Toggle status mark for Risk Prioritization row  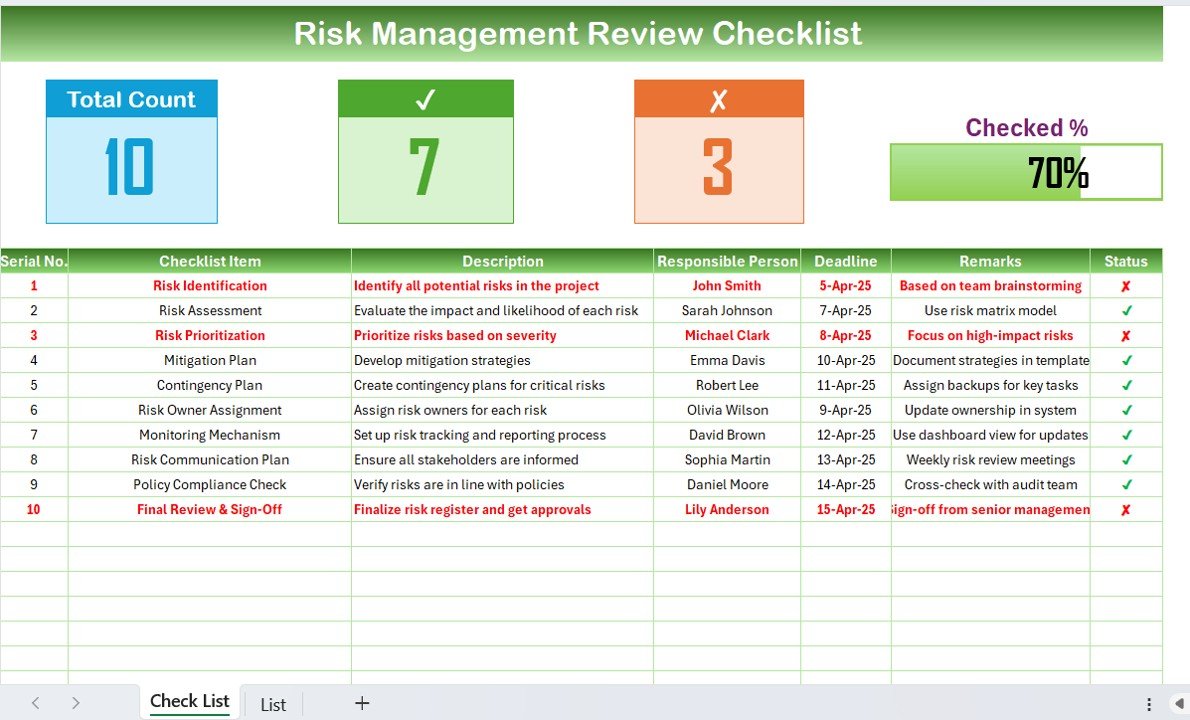pos(1126,335)
